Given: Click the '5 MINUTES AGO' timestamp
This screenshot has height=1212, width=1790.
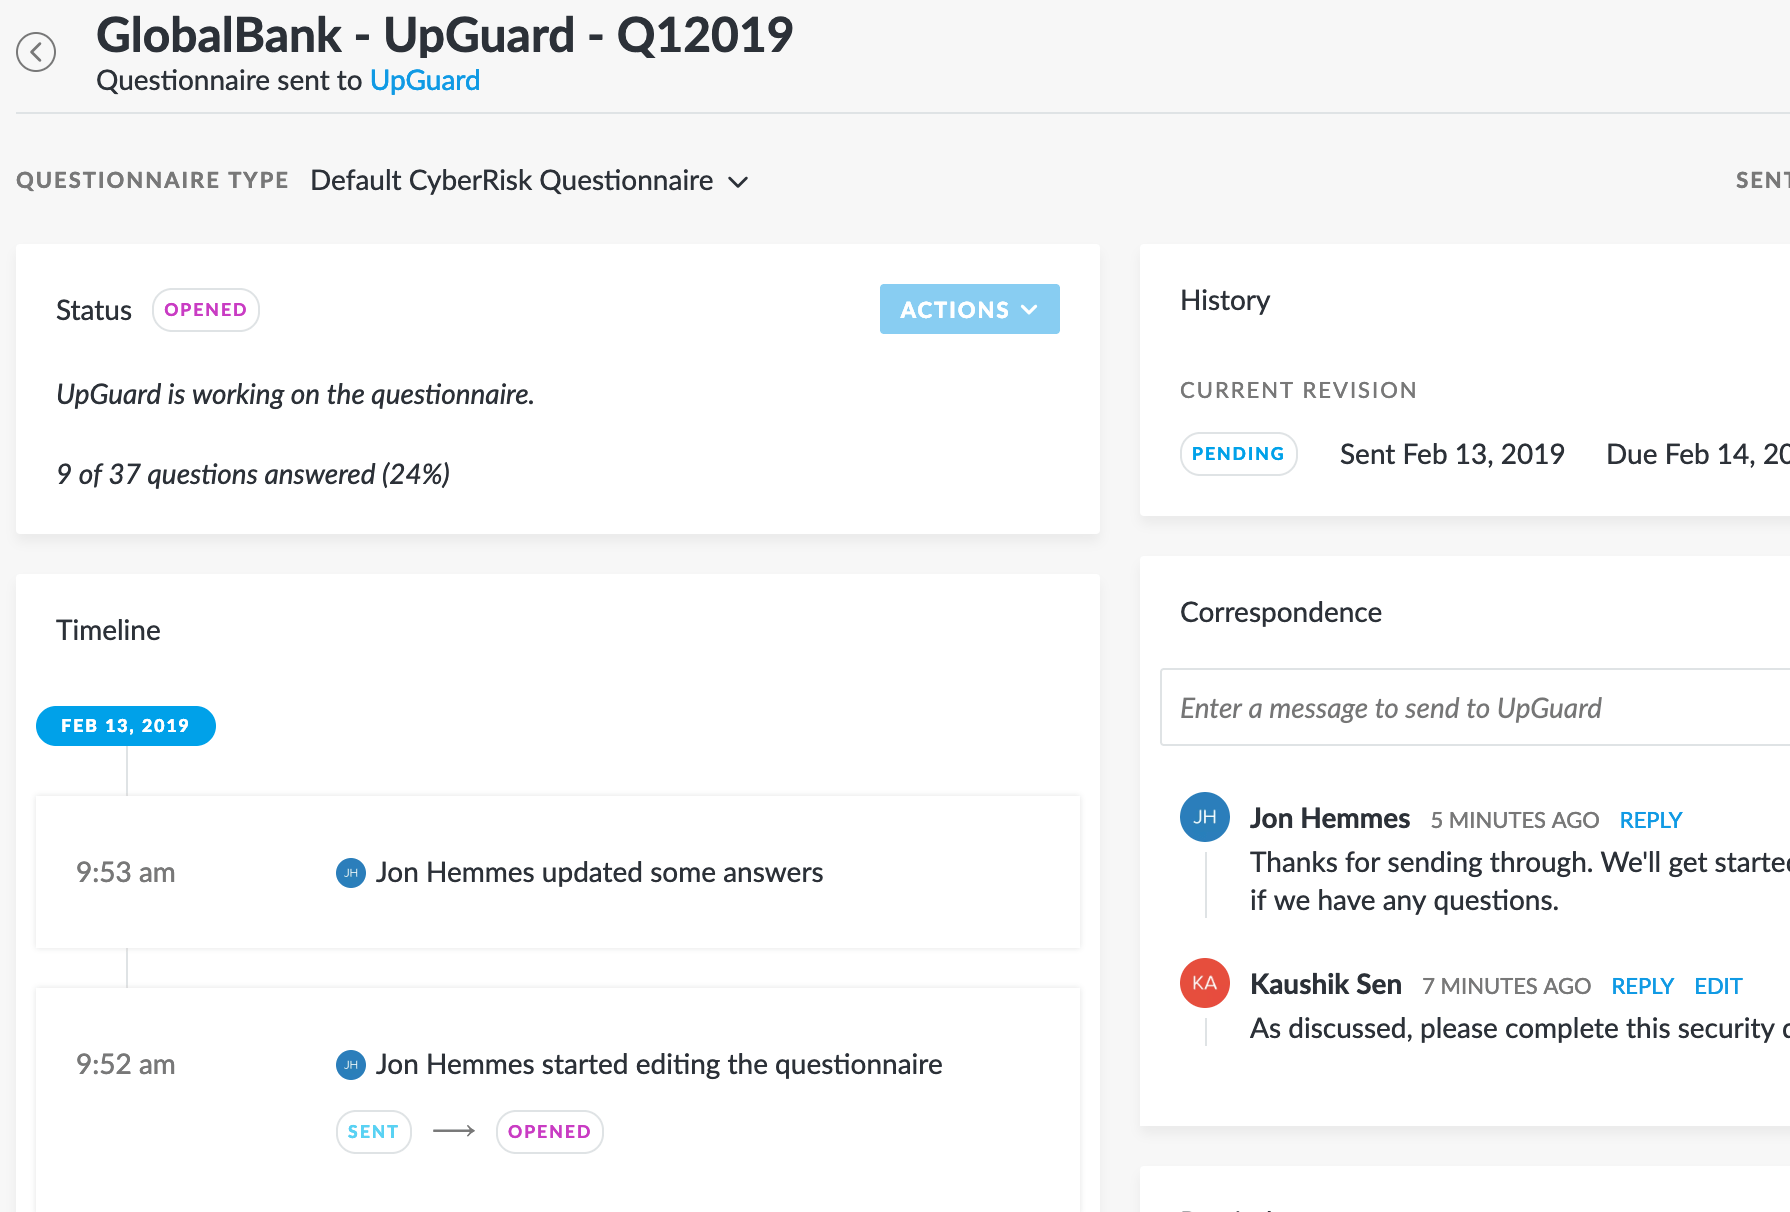Looking at the screenshot, I should [1514, 820].
